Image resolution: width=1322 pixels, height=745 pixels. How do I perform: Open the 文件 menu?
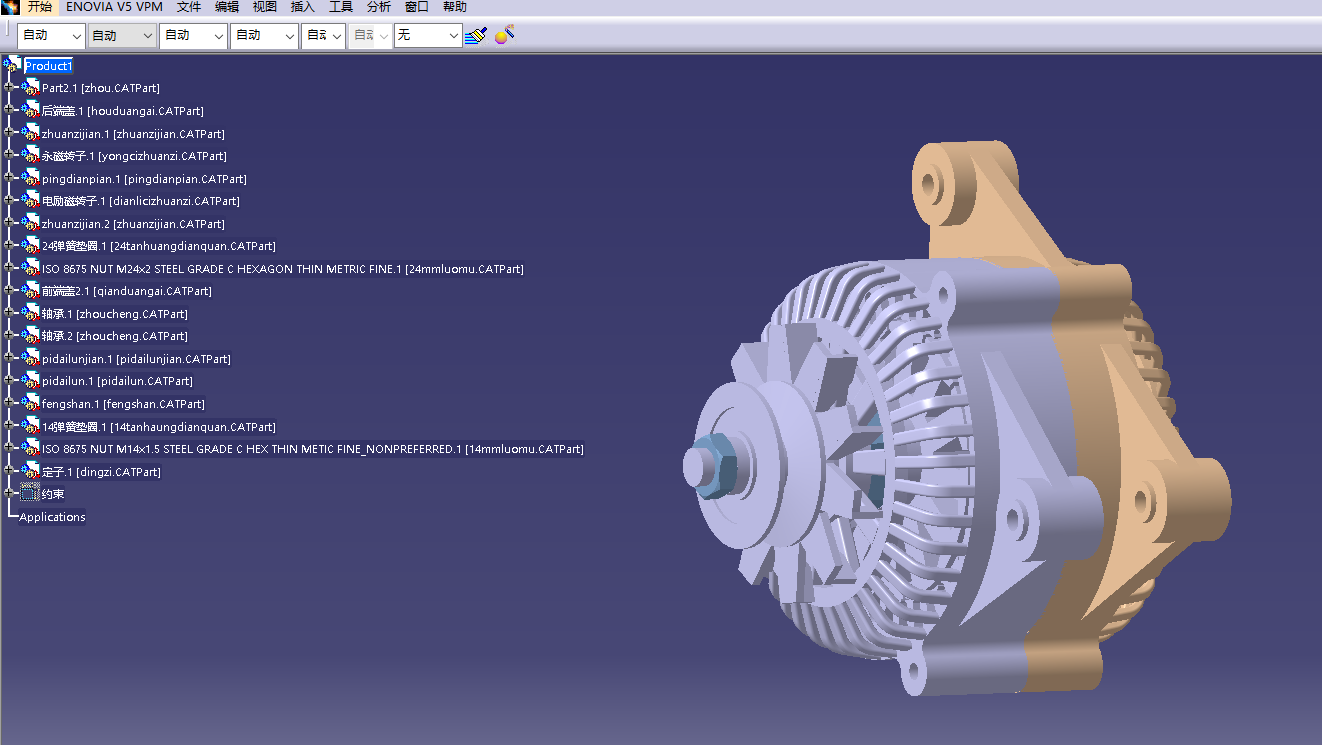tap(189, 7)
